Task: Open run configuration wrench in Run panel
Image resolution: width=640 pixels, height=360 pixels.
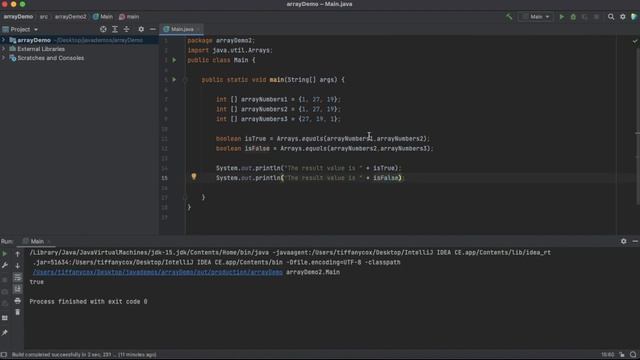Action: coord(5,266)
